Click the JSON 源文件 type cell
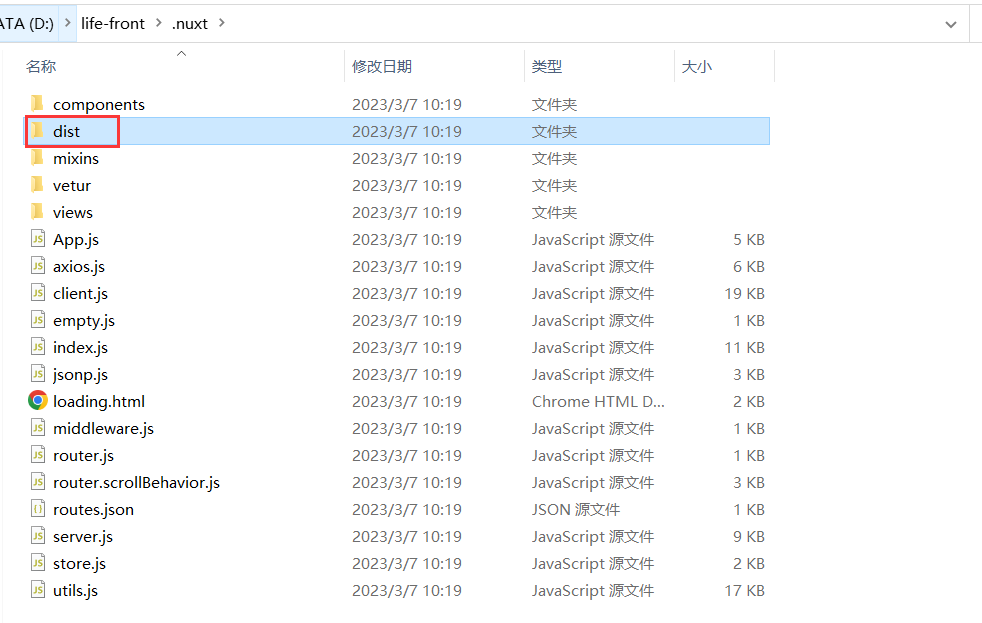 [x=576, y=510]
